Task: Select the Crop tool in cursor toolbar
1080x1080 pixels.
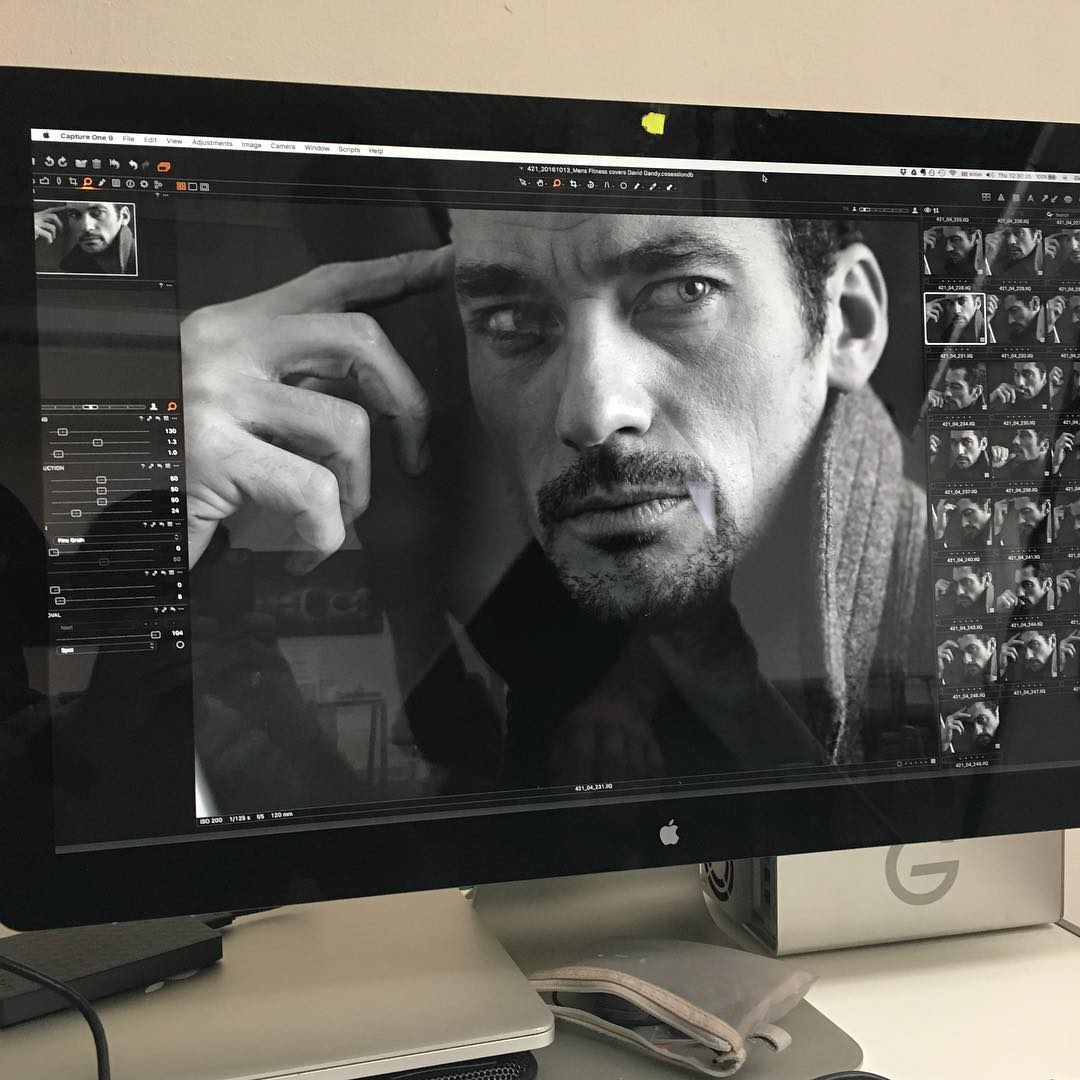Action: (x=574, y=184)
